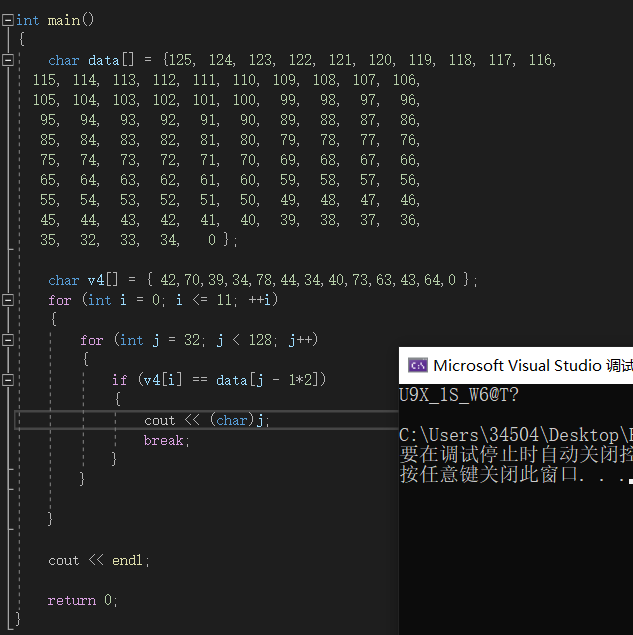Click the v4 variable in its declaration
This screenshot has width=633, height=635.
[x=96, y=280]
